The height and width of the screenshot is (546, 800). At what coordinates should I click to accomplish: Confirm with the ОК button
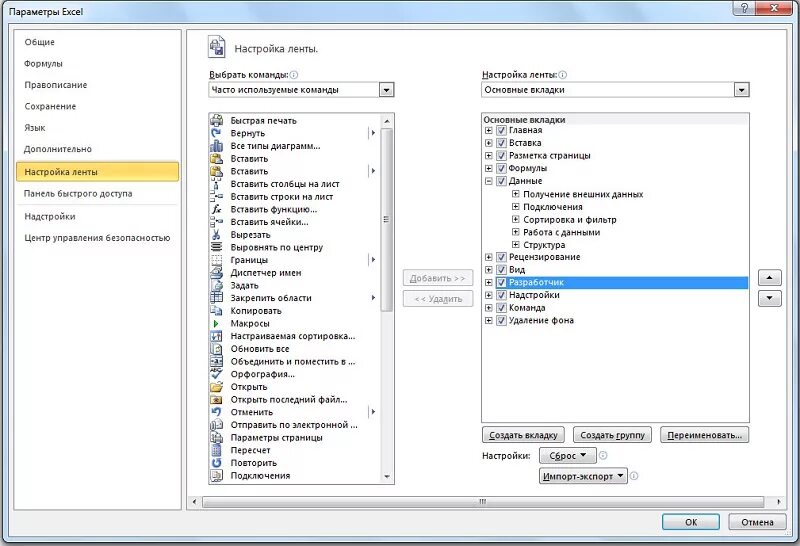pyautogui.click(x=691, y=522)
